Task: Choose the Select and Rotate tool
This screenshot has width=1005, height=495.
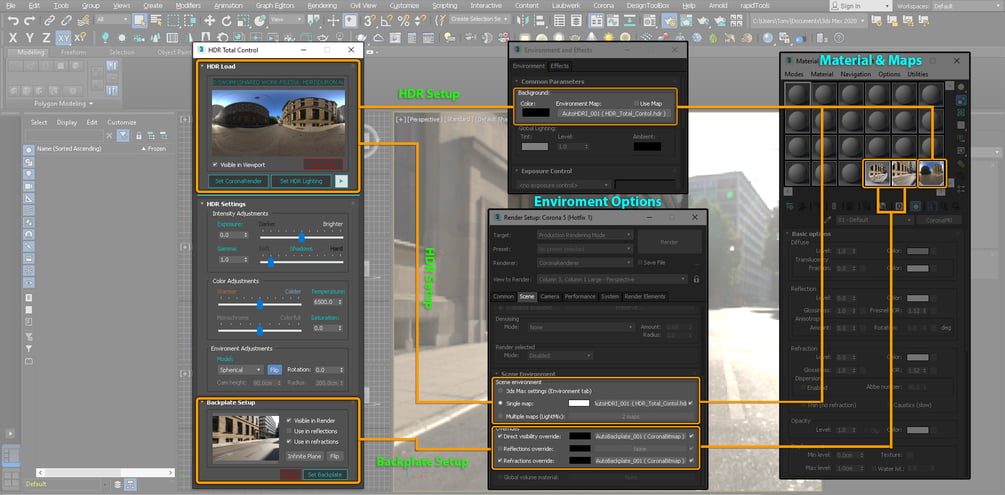Action: [226, 21]
